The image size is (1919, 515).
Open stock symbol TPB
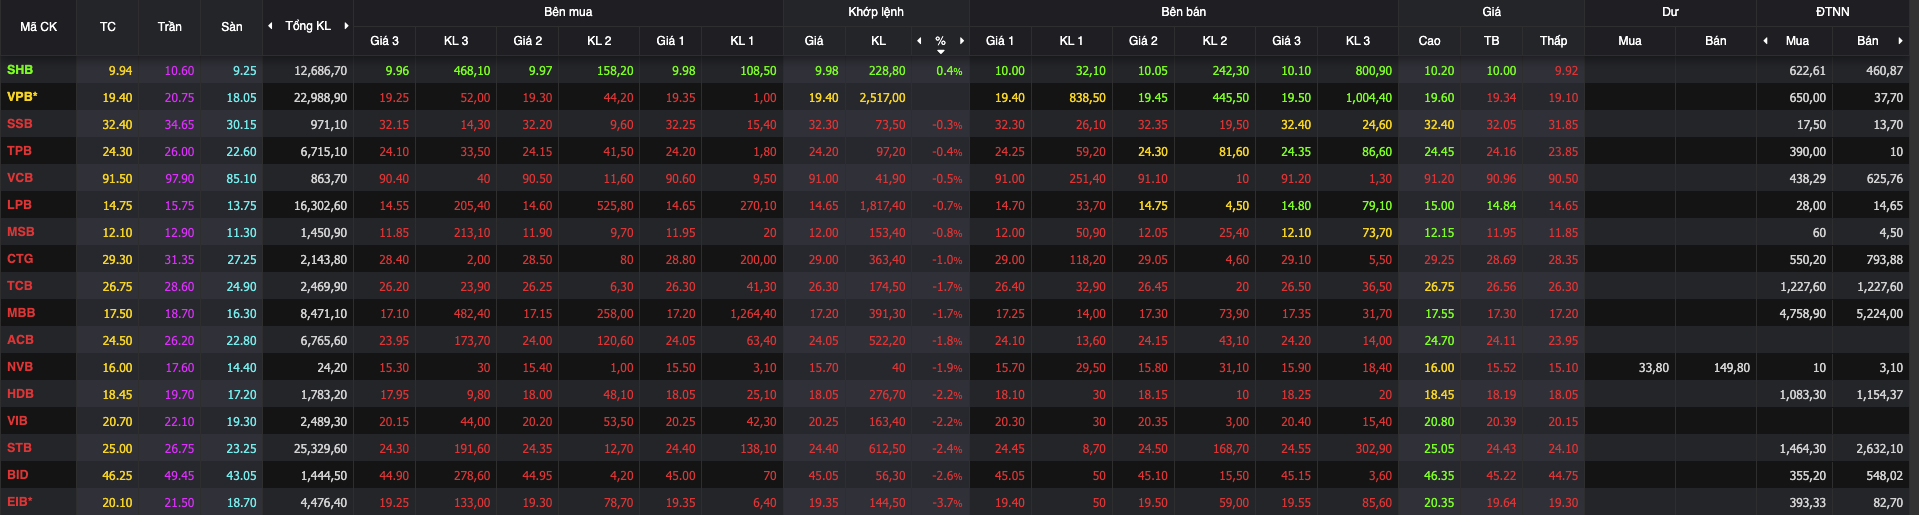point(19,151)
